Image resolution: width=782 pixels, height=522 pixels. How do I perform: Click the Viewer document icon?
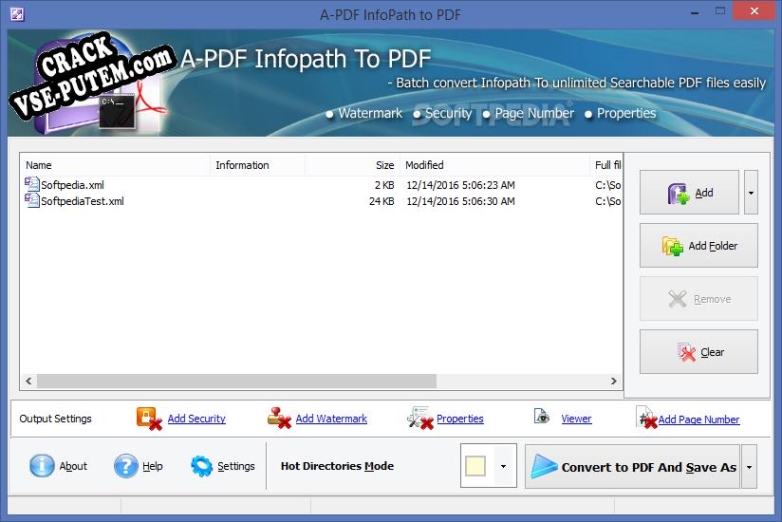click(x=541, y=418)
